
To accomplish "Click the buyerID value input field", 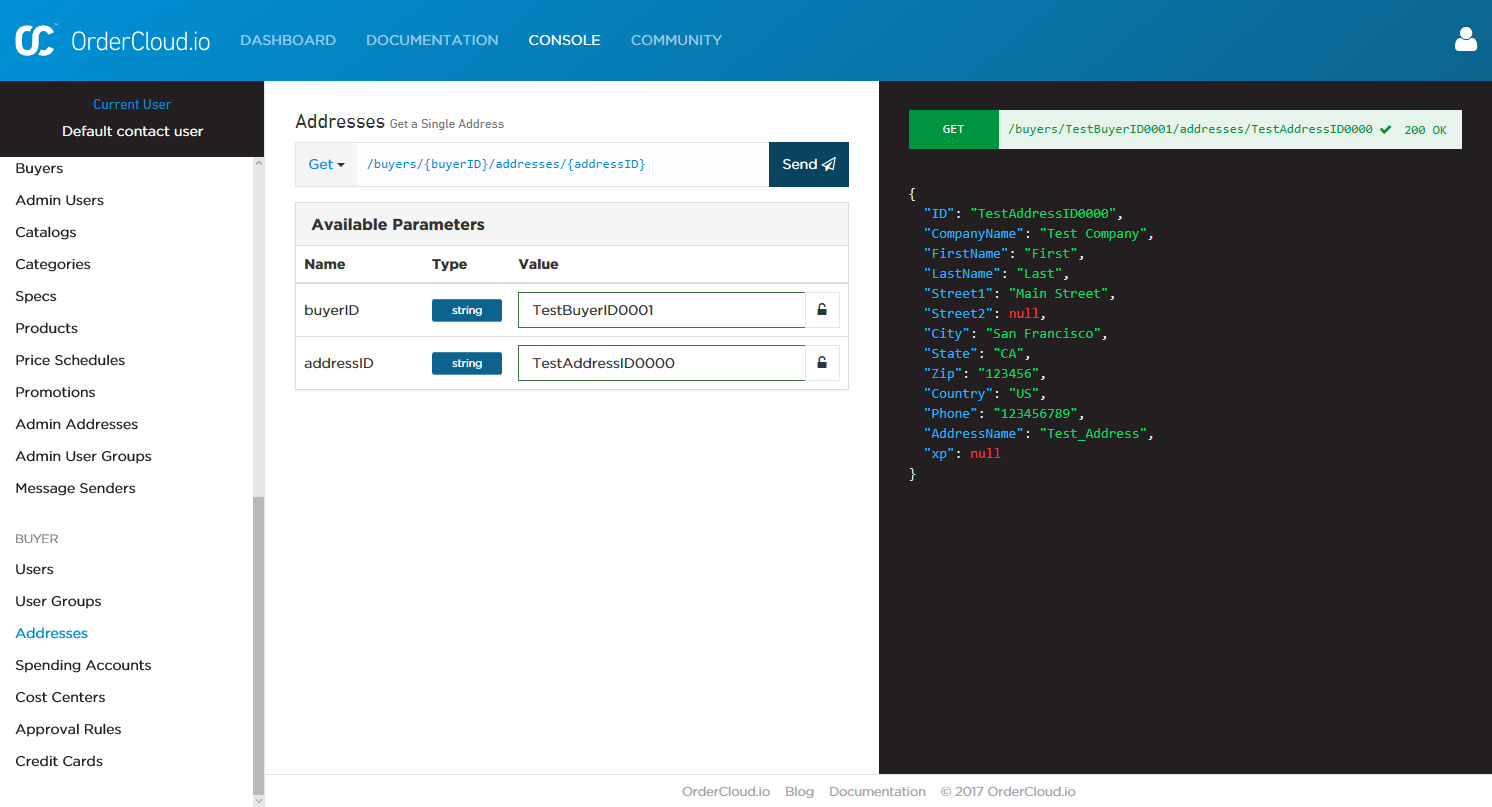I will click(661, 310).
